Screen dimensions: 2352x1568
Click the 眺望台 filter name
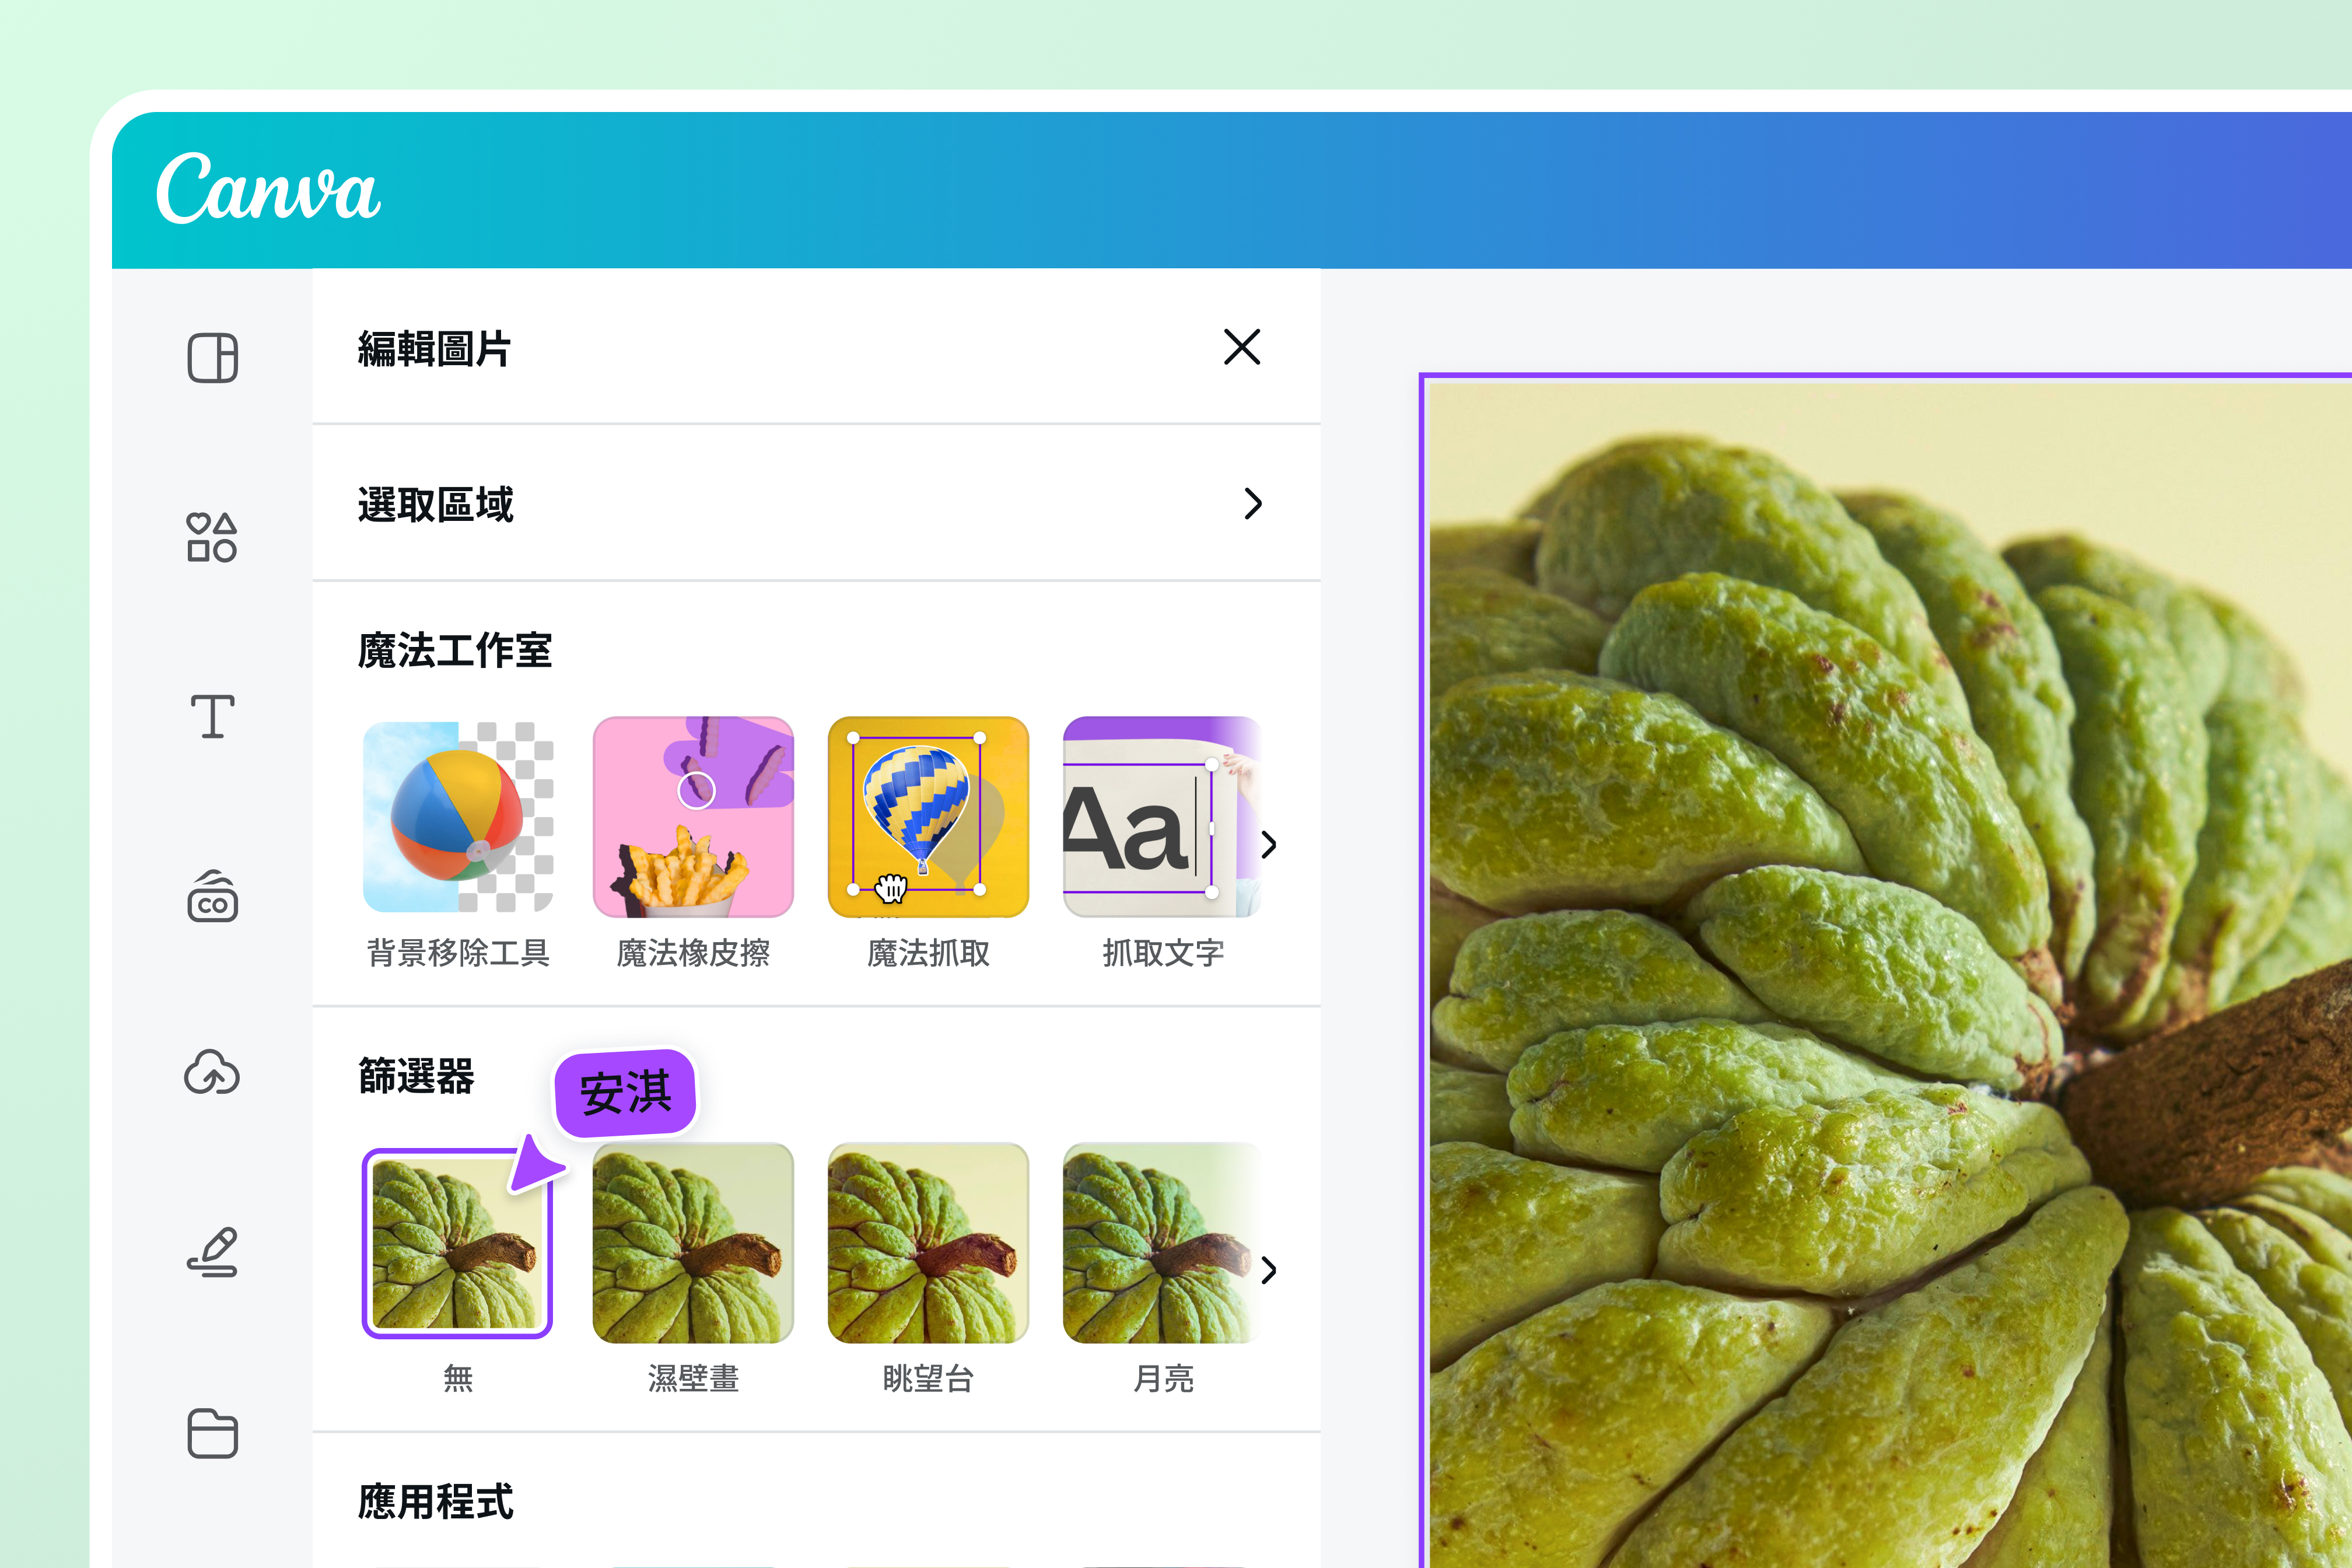(928, 1379)
